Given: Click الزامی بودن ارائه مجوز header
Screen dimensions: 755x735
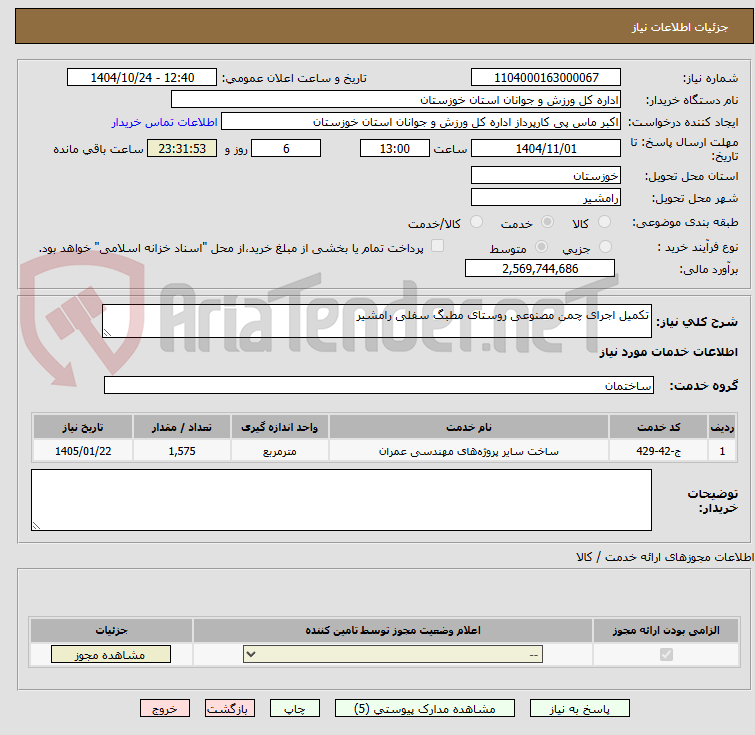Looking at the screenshot, I should (x=666, y=630).
